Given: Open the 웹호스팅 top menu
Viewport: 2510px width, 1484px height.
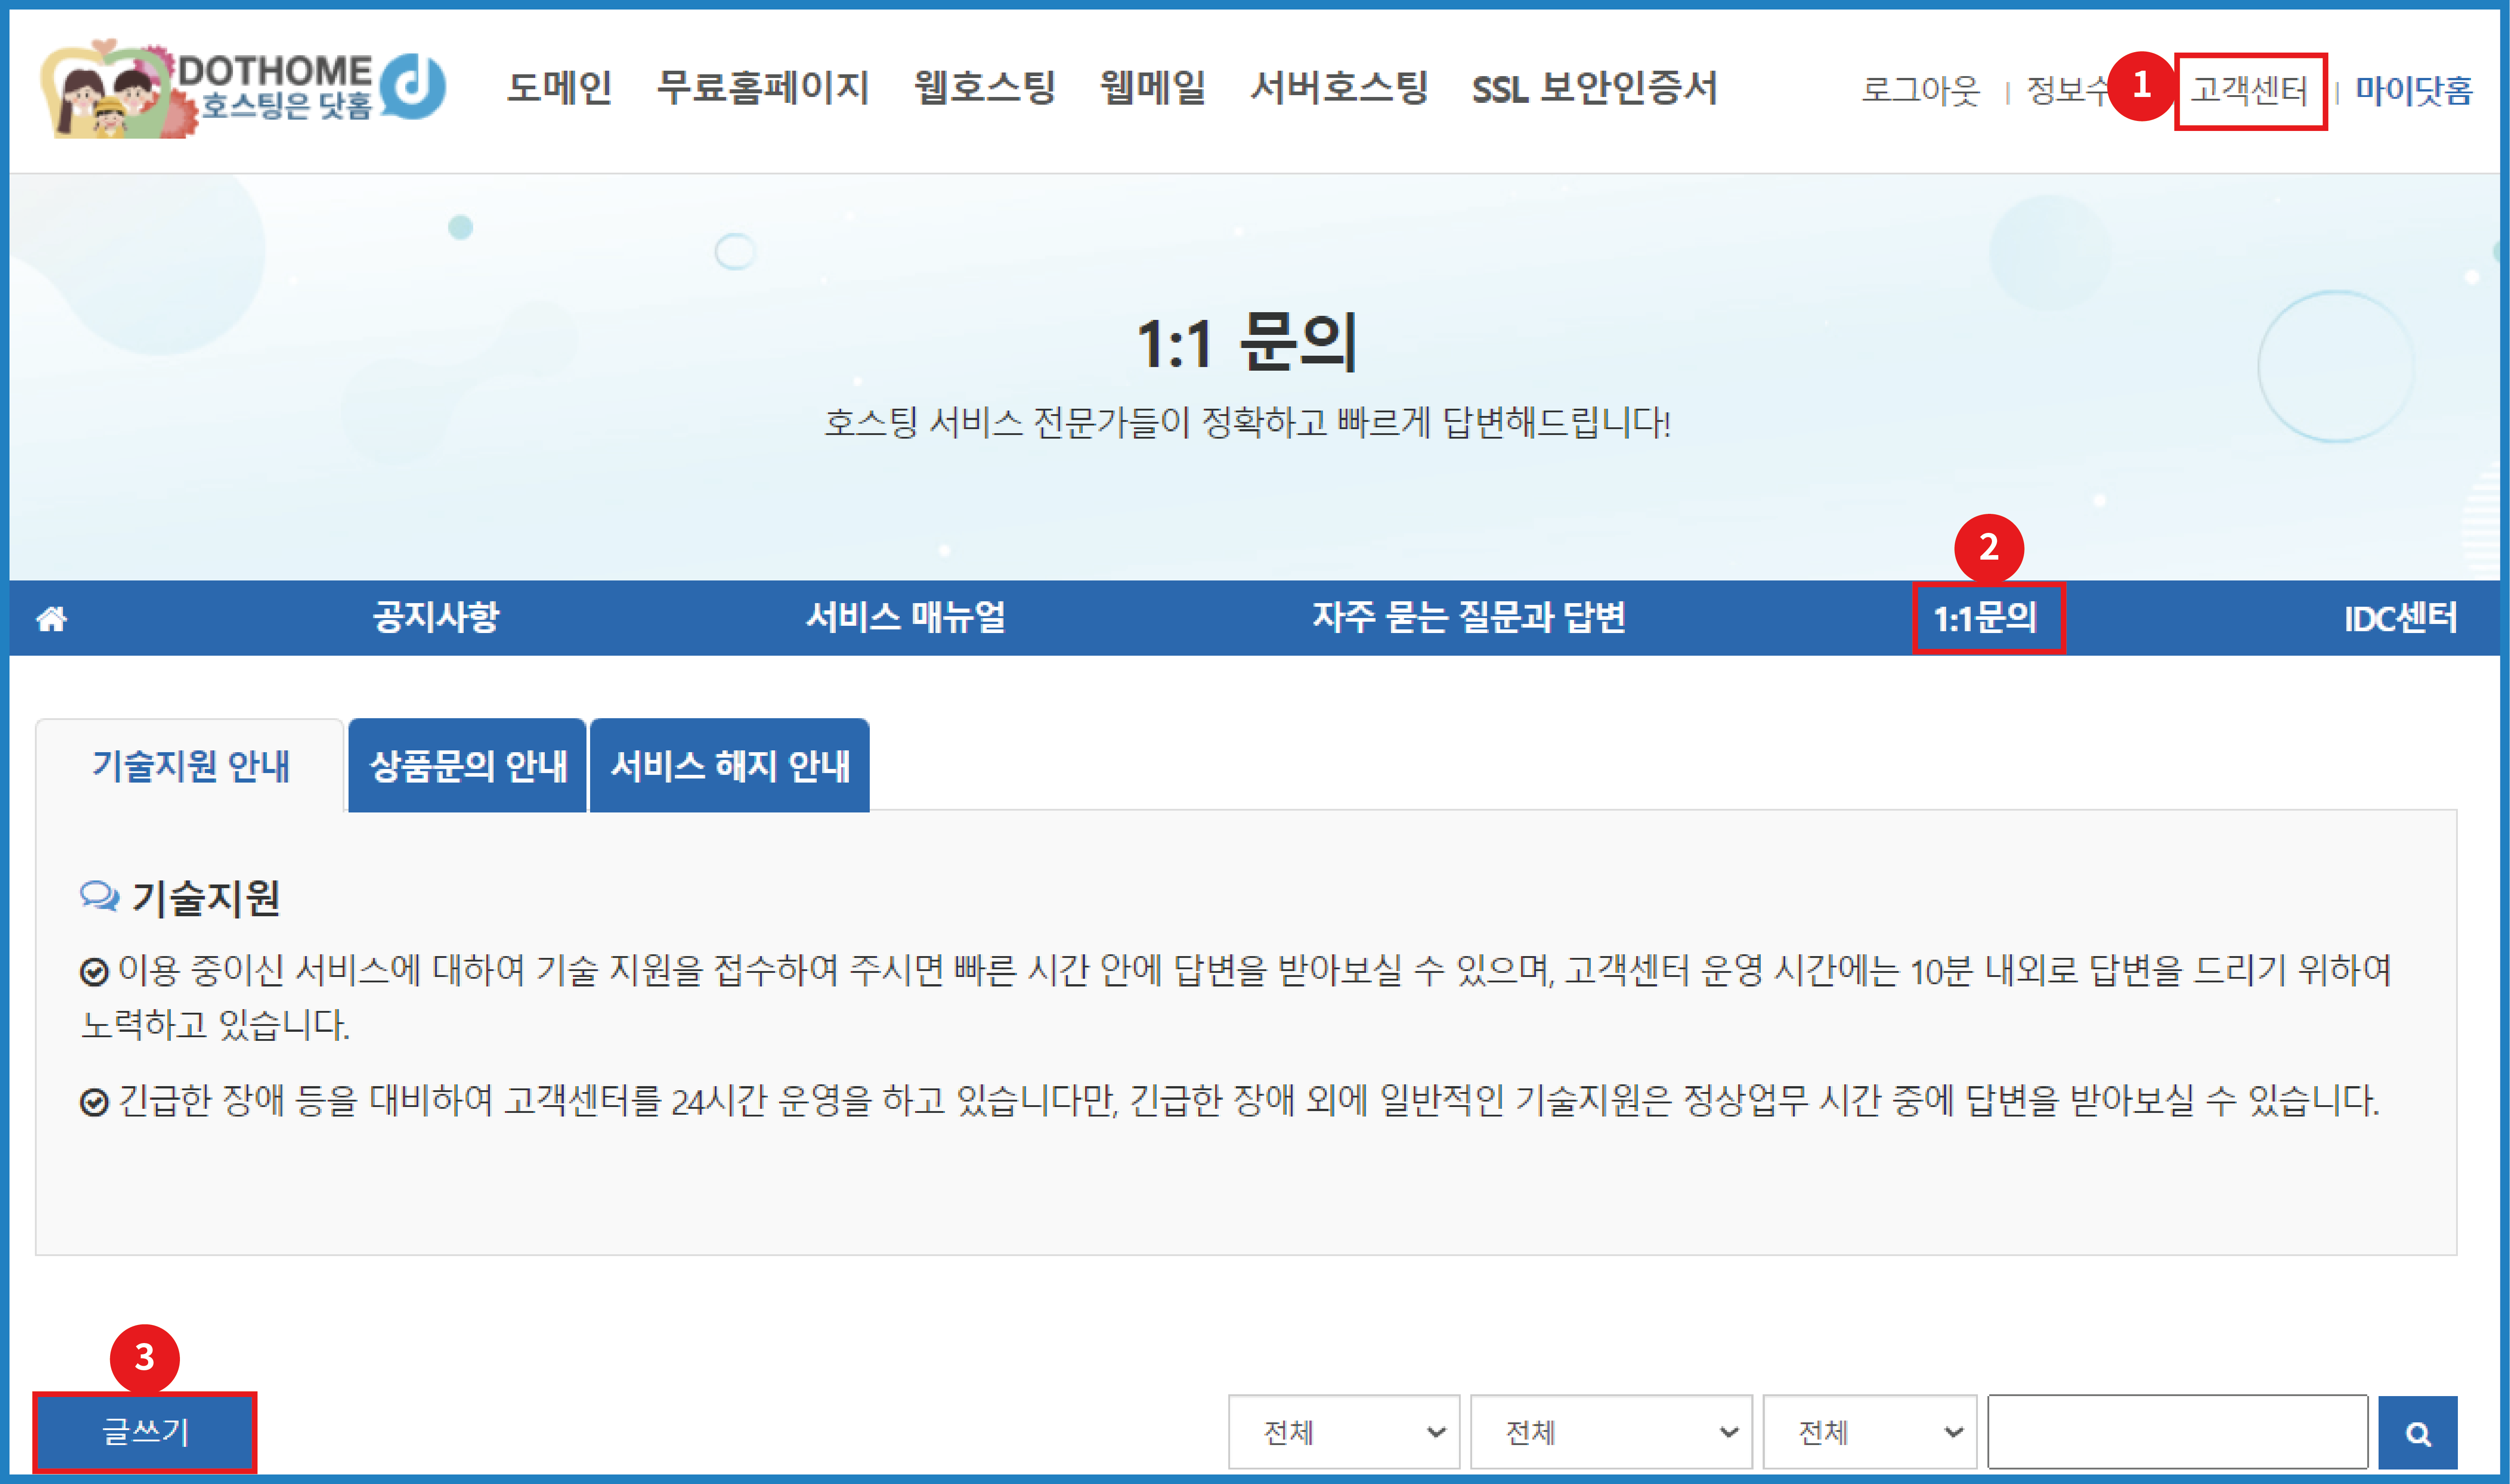Looking at the screenshot, I should [x=984, y=88].
